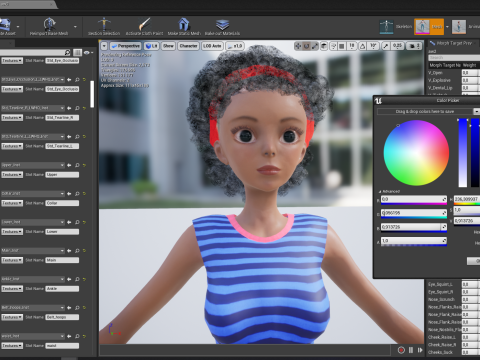Select the rotate gizmo in viewport toolbar
480x360 pixels.
coord(306,46)
